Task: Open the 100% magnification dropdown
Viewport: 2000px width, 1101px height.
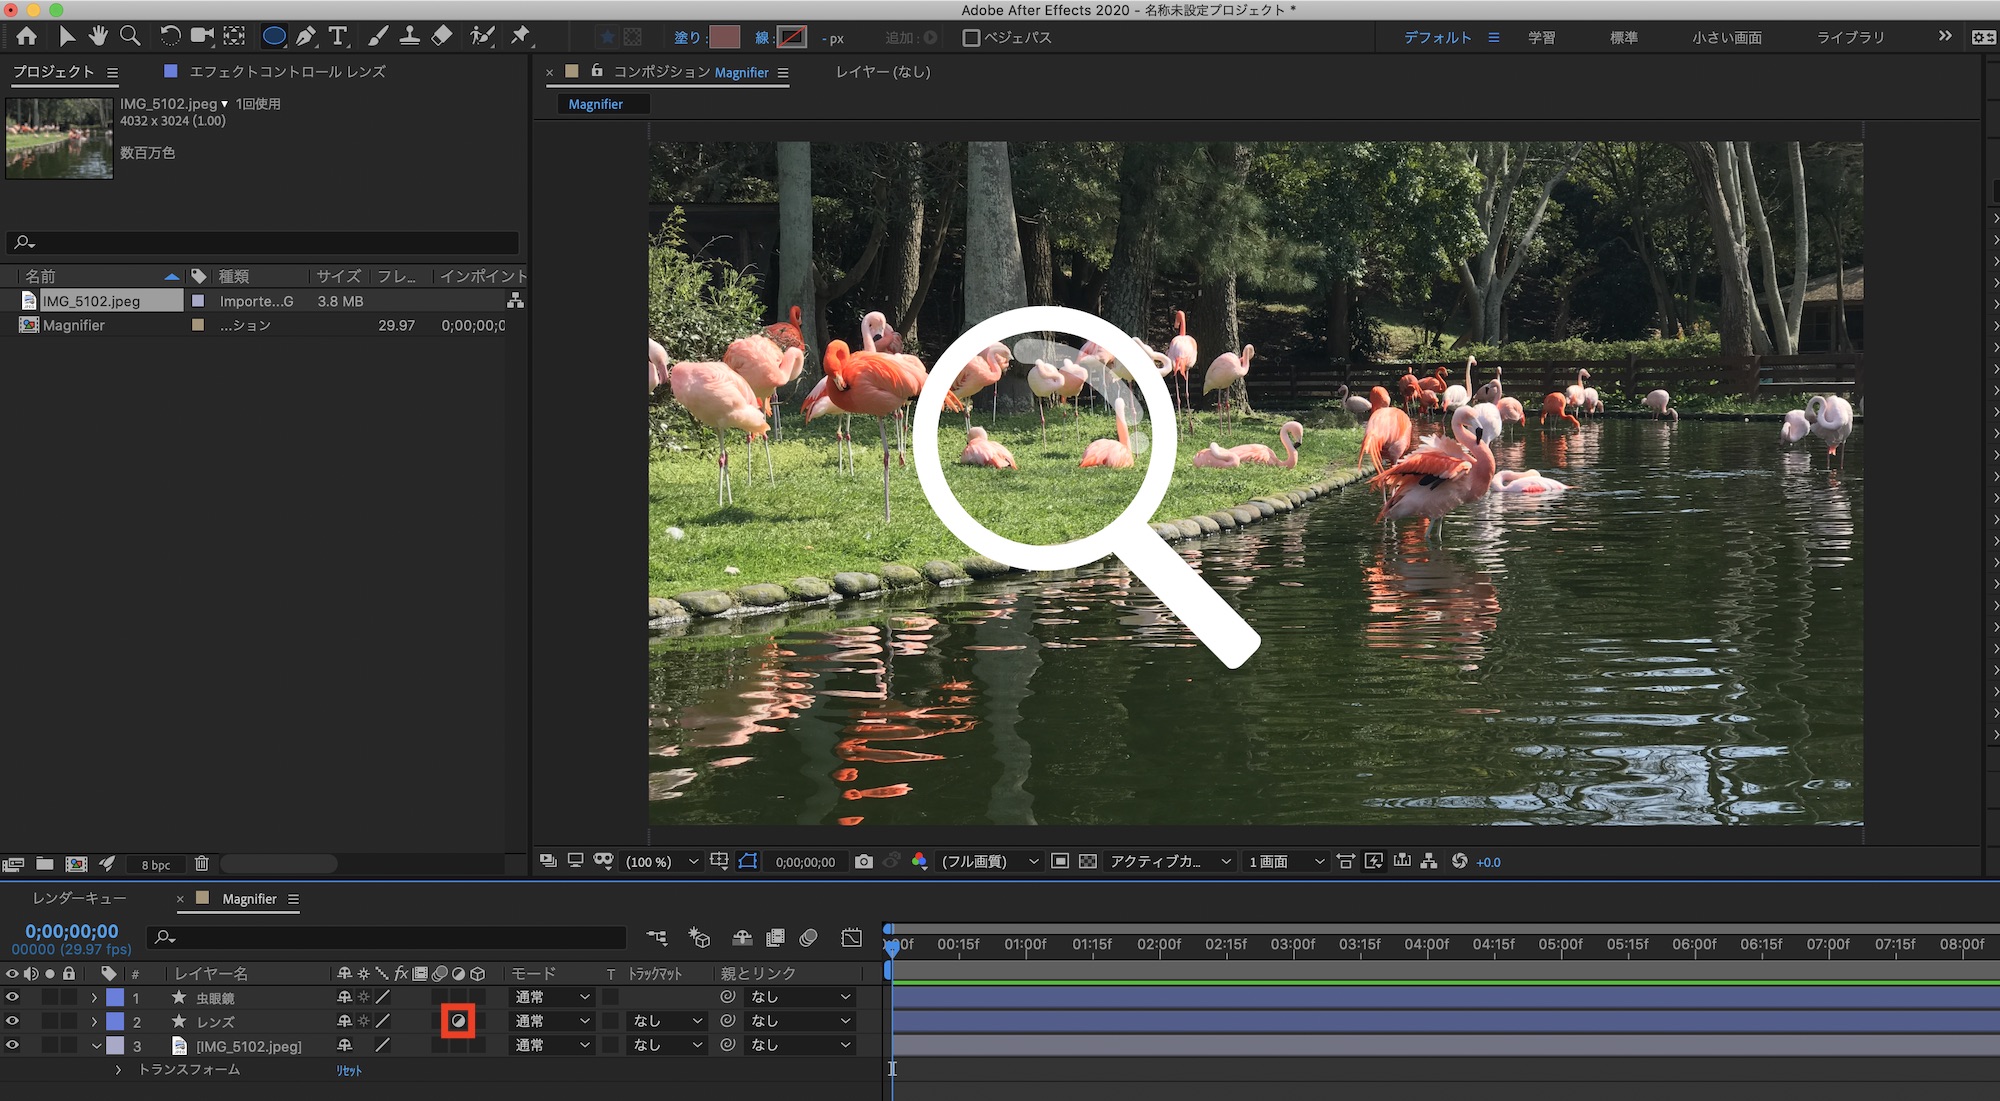Action: tap(661, 862)
